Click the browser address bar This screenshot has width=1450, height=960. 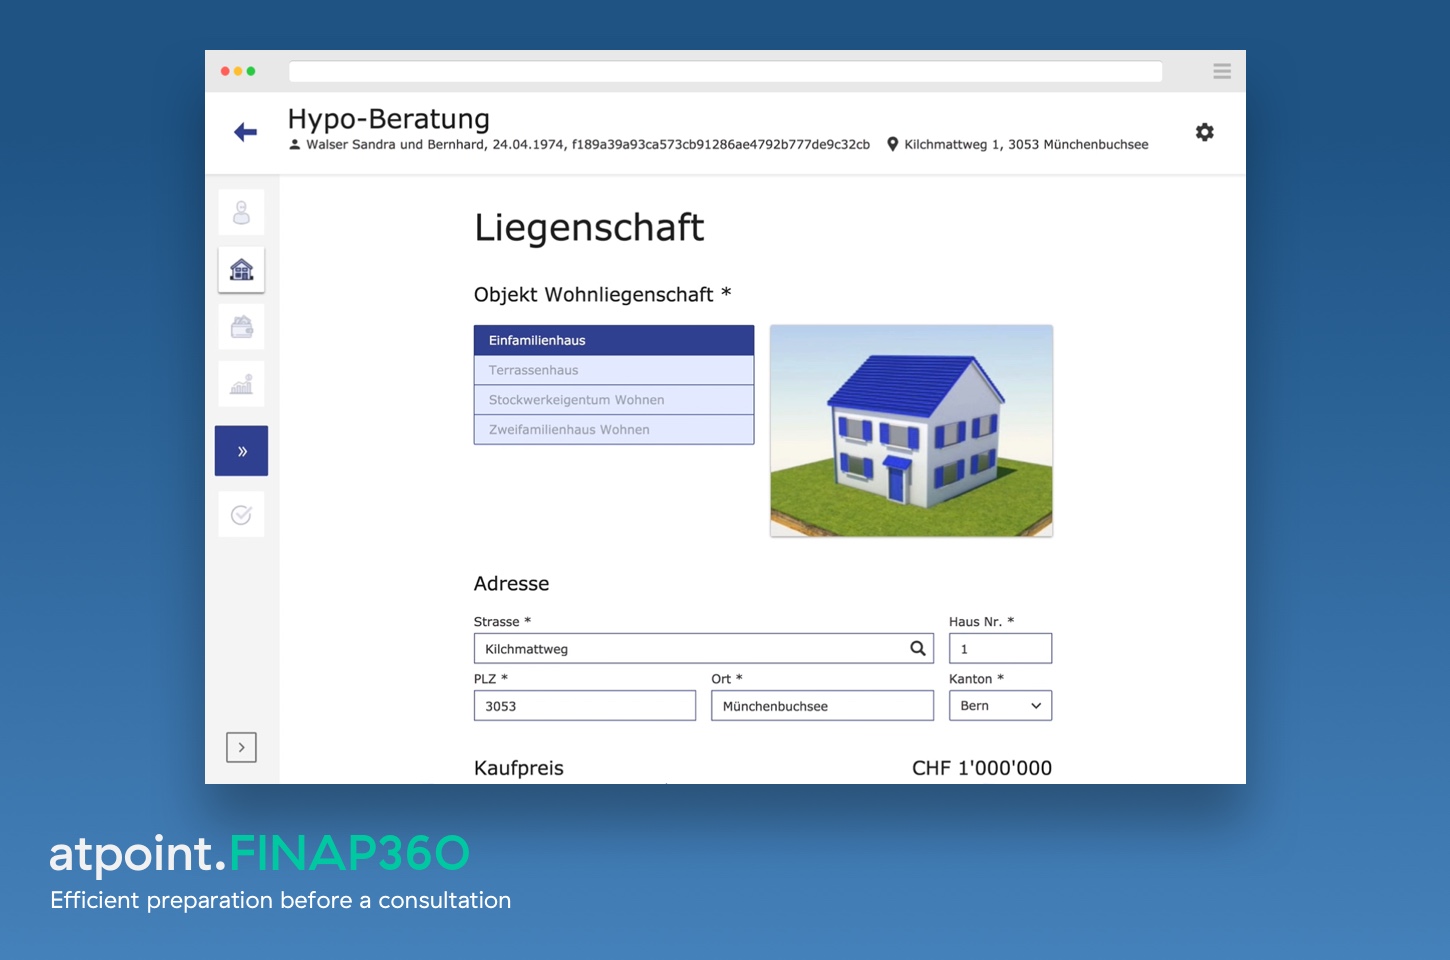click(x=726, y=71)
